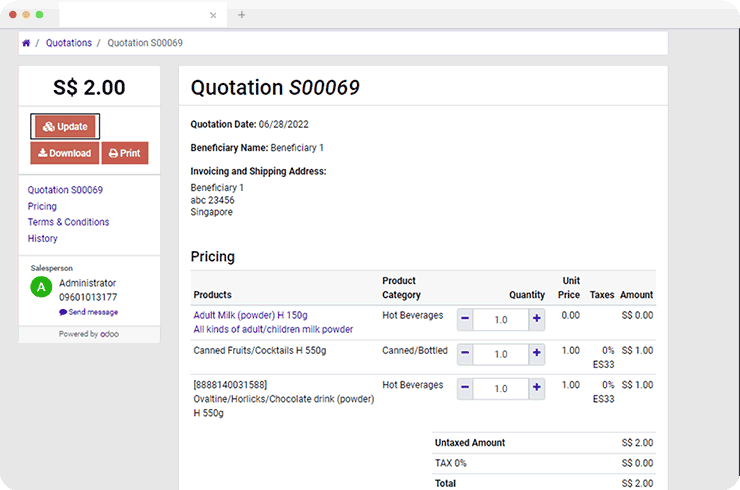Go to the Pricing sidebar link
Screen dimensions: 740x490
[42, 206]
